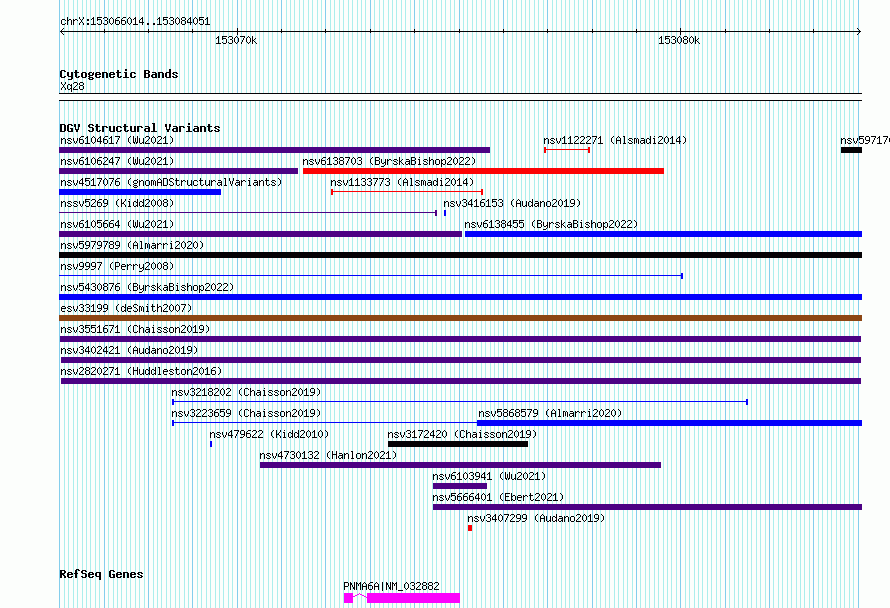The height and width of the screenshot is (608, 890).
Task: Click the nsv1133773 (Alsmadi2014) label
Action: click(x=402, y=182)
